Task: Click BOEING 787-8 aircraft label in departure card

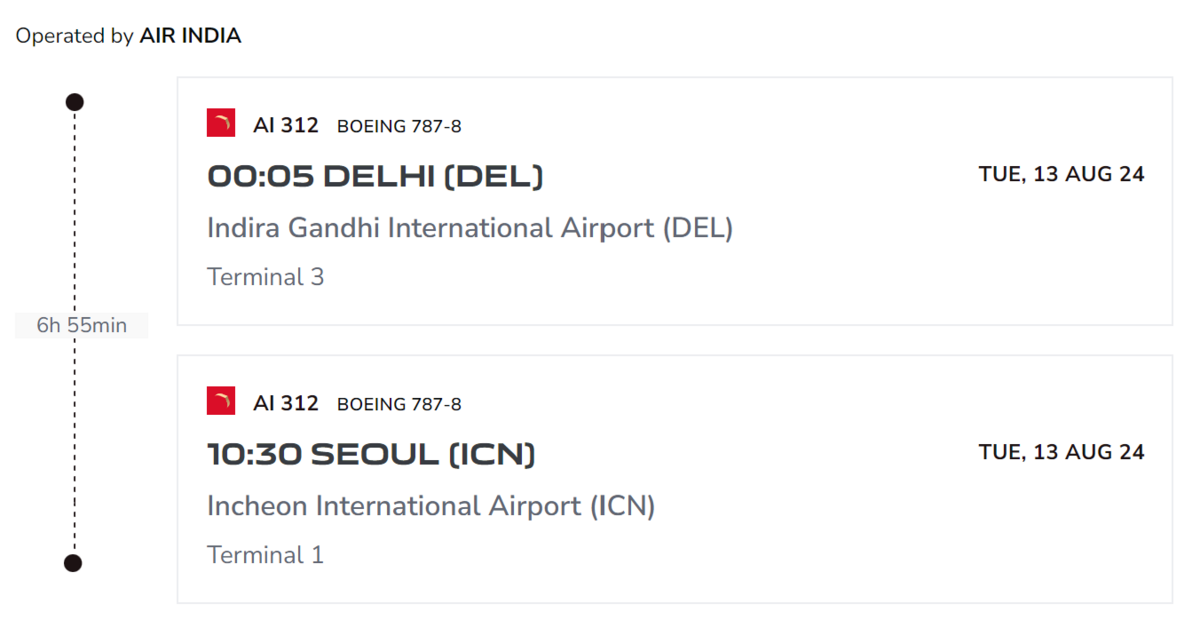Action: [x=399, y=126]
